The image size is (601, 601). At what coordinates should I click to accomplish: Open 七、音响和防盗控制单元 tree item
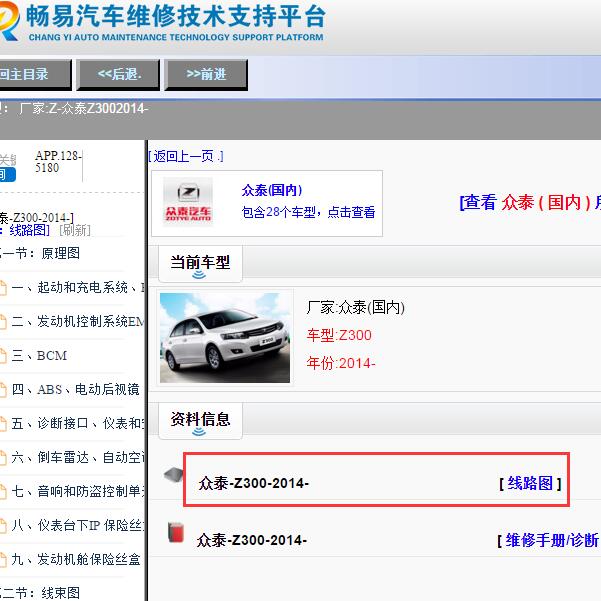[x=78, y=491]
